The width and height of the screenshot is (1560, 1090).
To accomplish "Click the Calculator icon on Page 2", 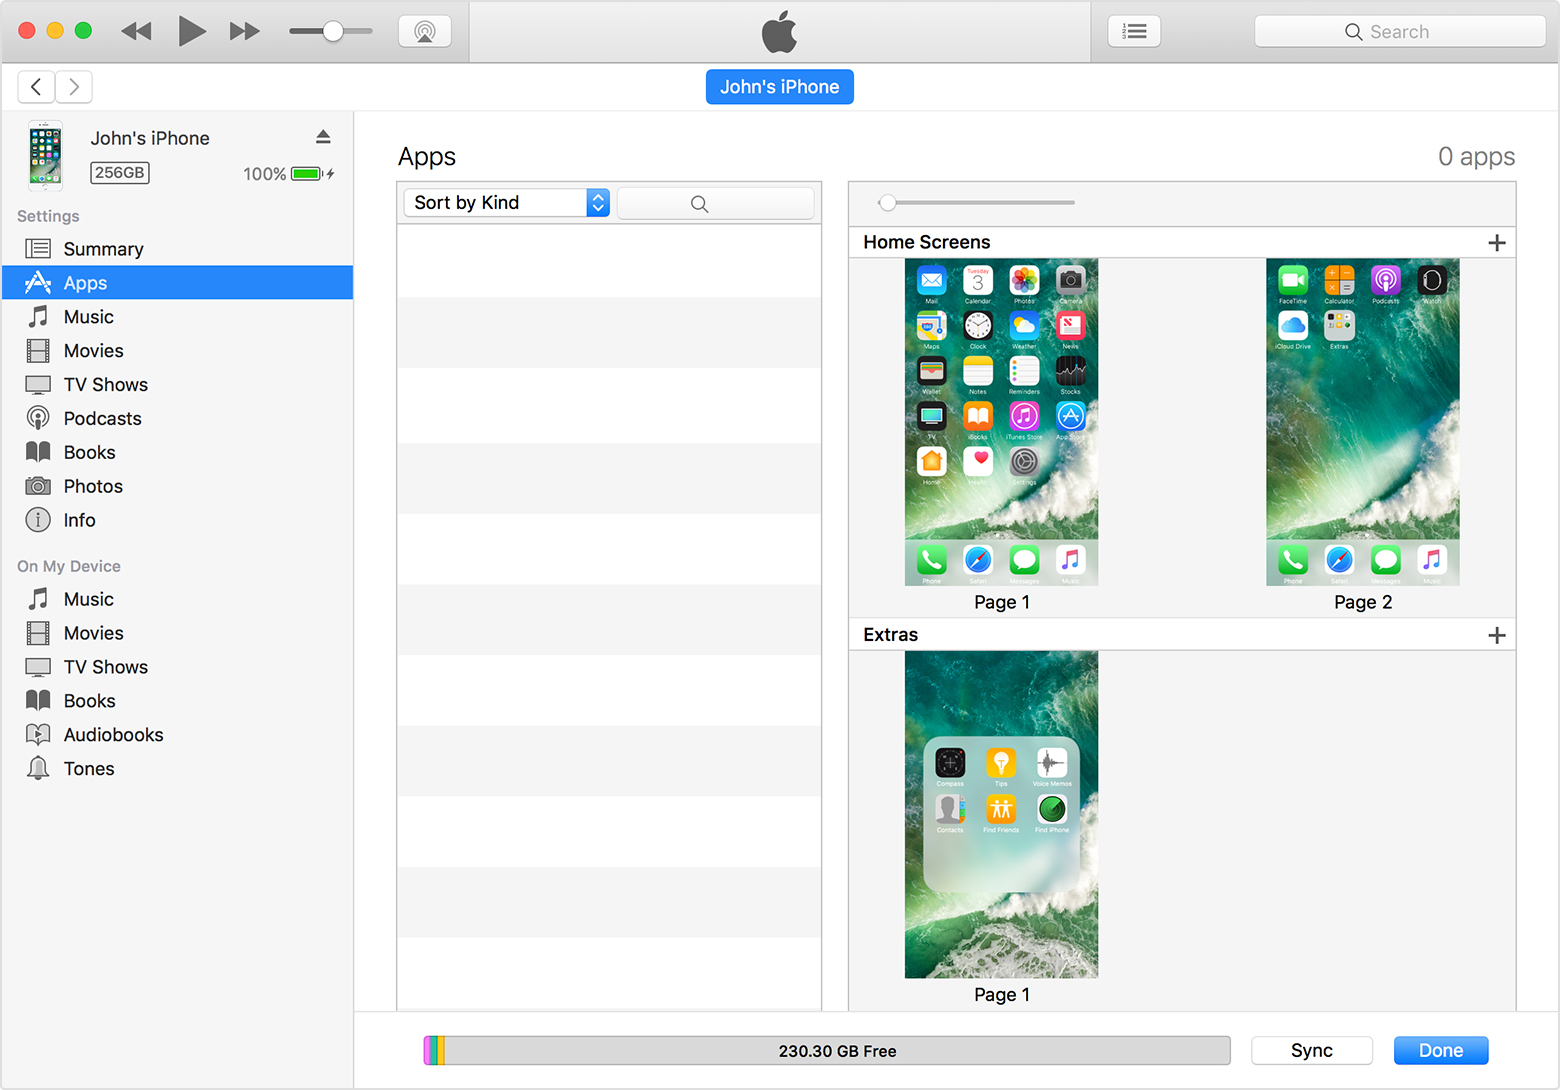I will tap(1339, 281).
